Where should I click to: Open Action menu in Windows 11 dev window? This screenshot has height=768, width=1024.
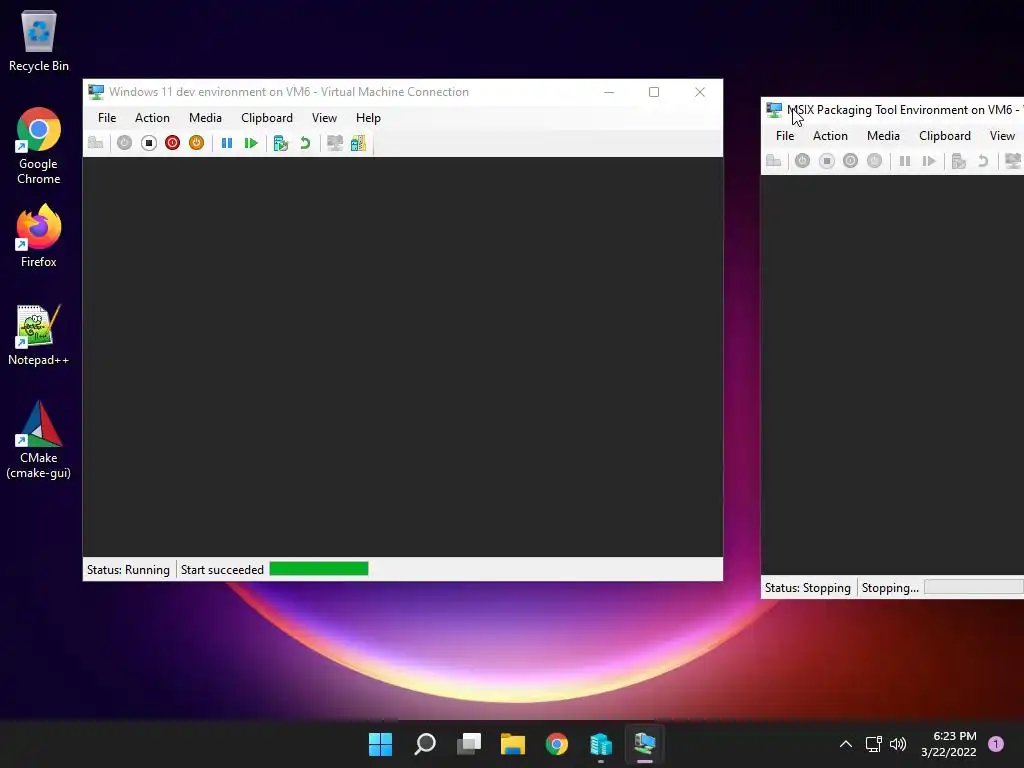(152, 118)
